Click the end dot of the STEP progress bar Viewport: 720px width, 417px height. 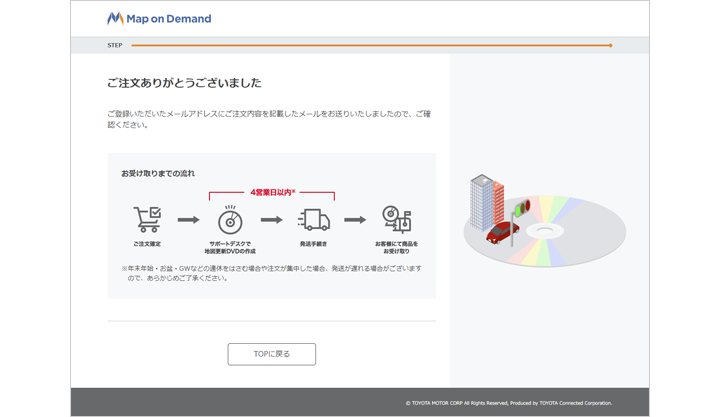coord(610,45)
